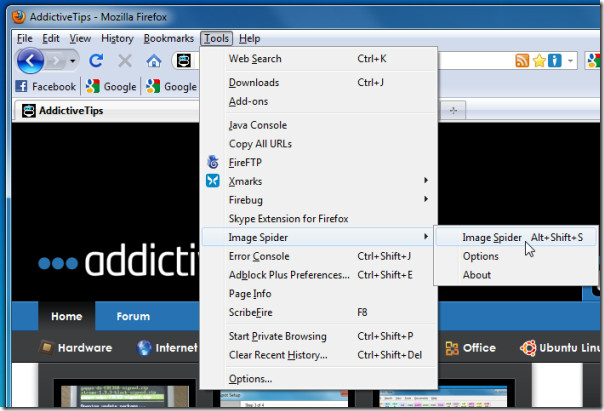Click the Internet globe category icon
Screen dimensions: 604x411
pos(144,347)
